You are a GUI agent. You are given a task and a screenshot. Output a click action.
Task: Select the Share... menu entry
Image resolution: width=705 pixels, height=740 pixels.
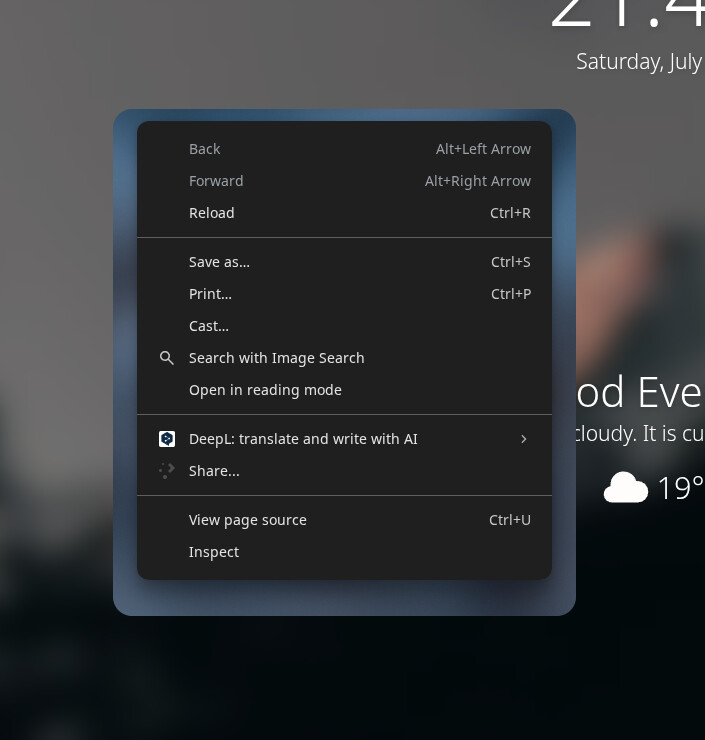pyautogui.click(x=344, y=471)
